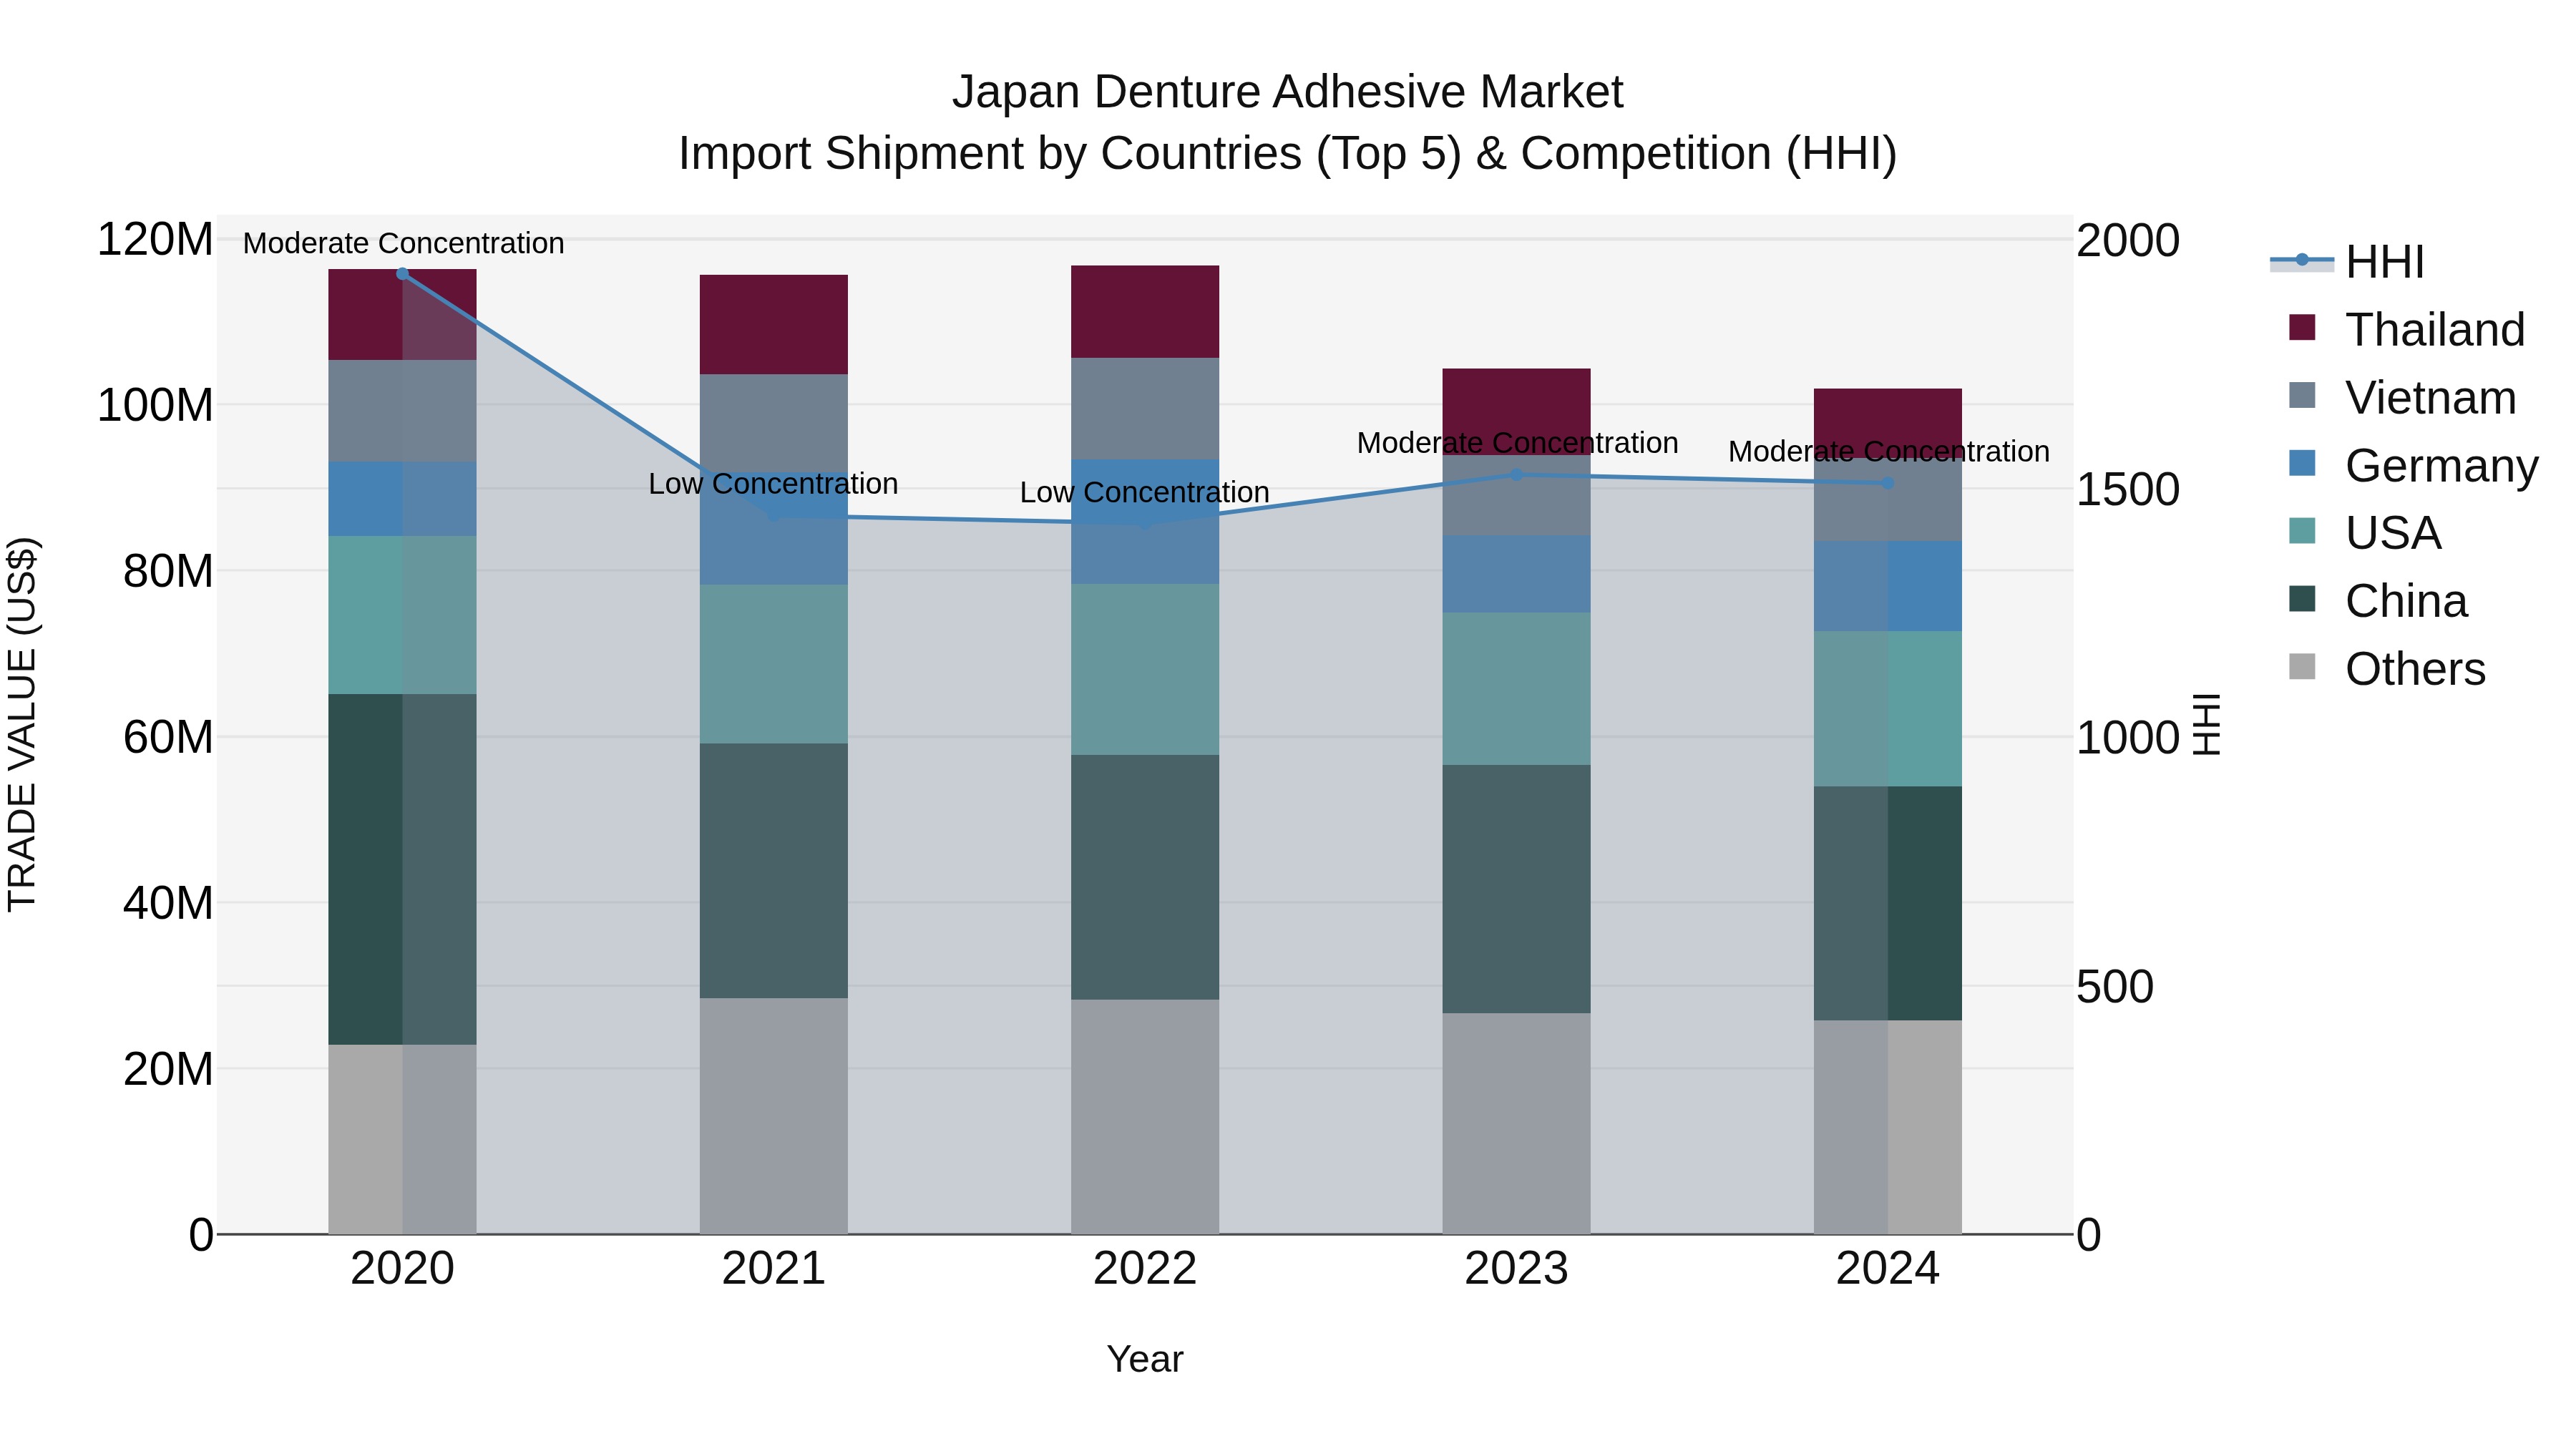The image size is (2576, 1449).
Task: Click the 2024 Moderate Concentration annotation
Action: [1889, 452]
